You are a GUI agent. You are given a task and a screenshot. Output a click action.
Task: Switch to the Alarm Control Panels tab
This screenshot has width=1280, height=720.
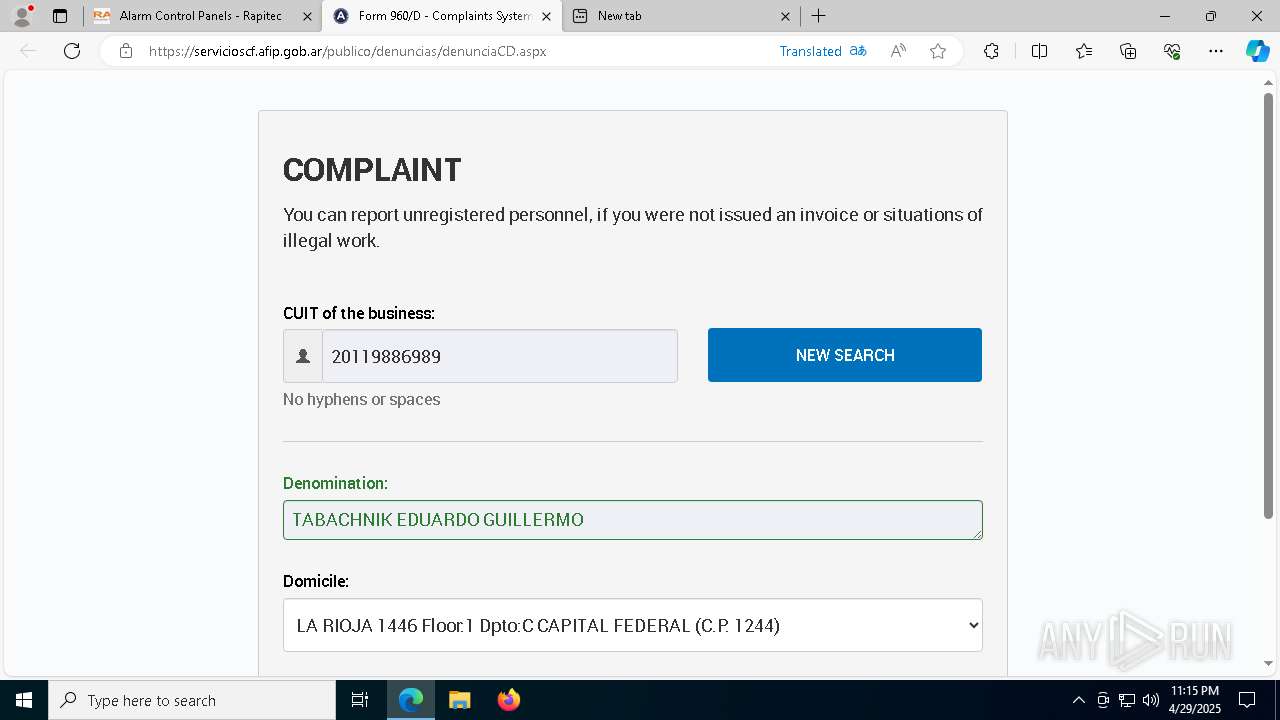point(201,16)
